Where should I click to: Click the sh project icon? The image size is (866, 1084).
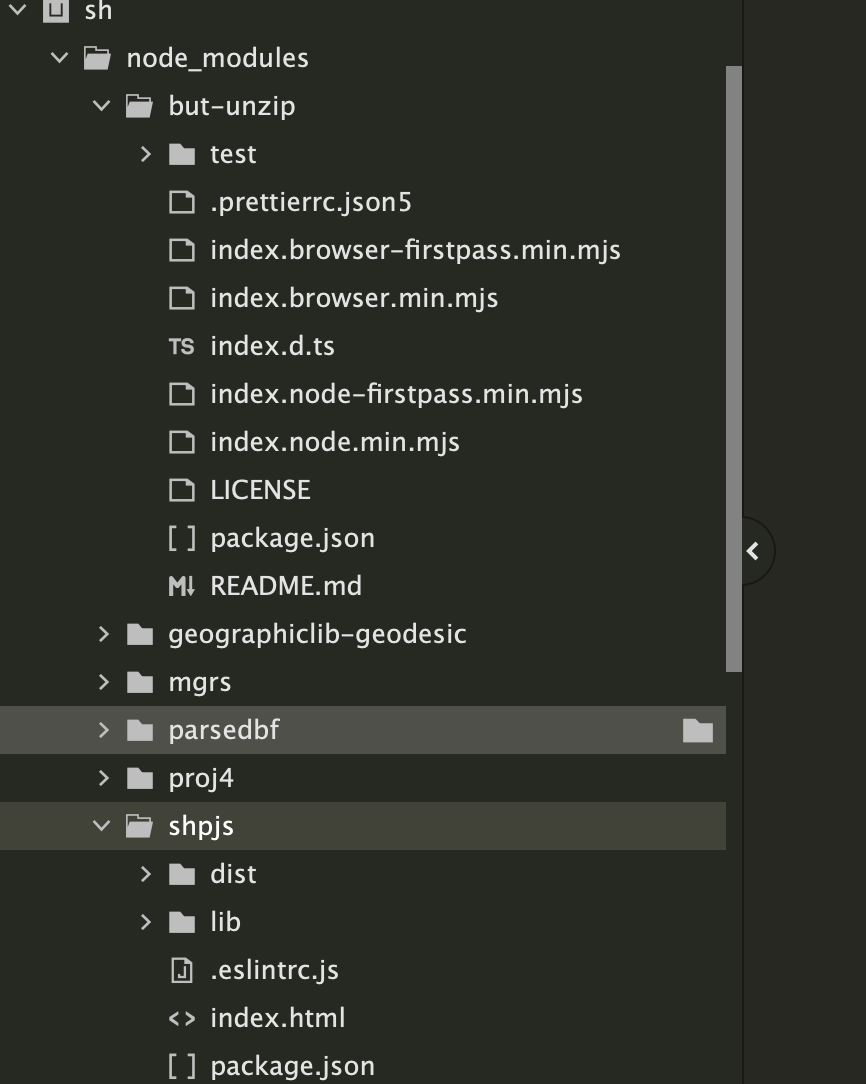56,10
